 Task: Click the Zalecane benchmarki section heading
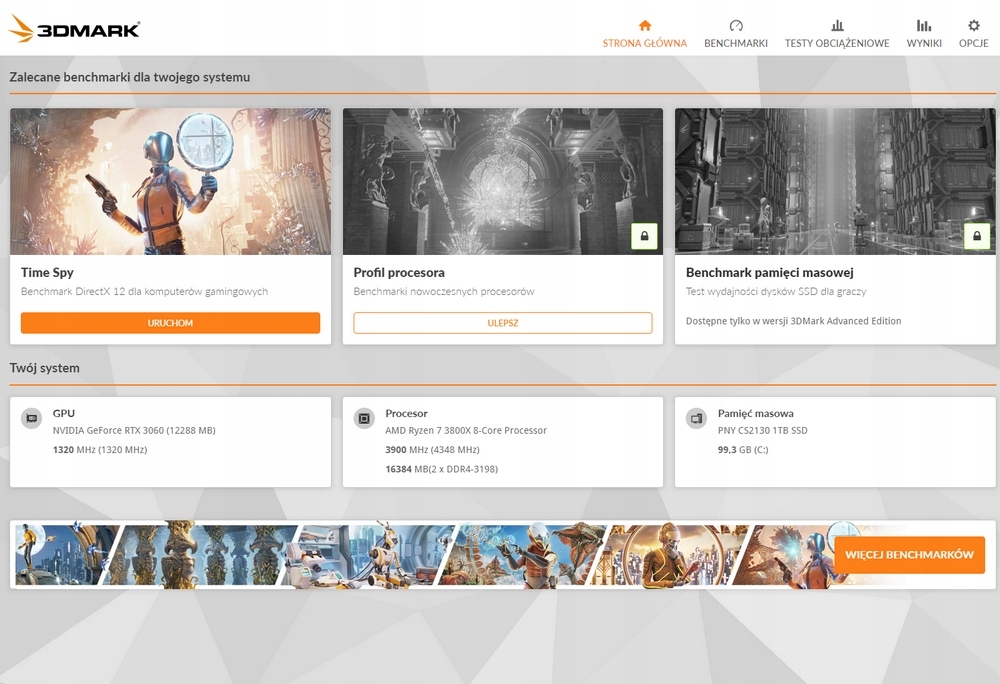coord(129,77)
